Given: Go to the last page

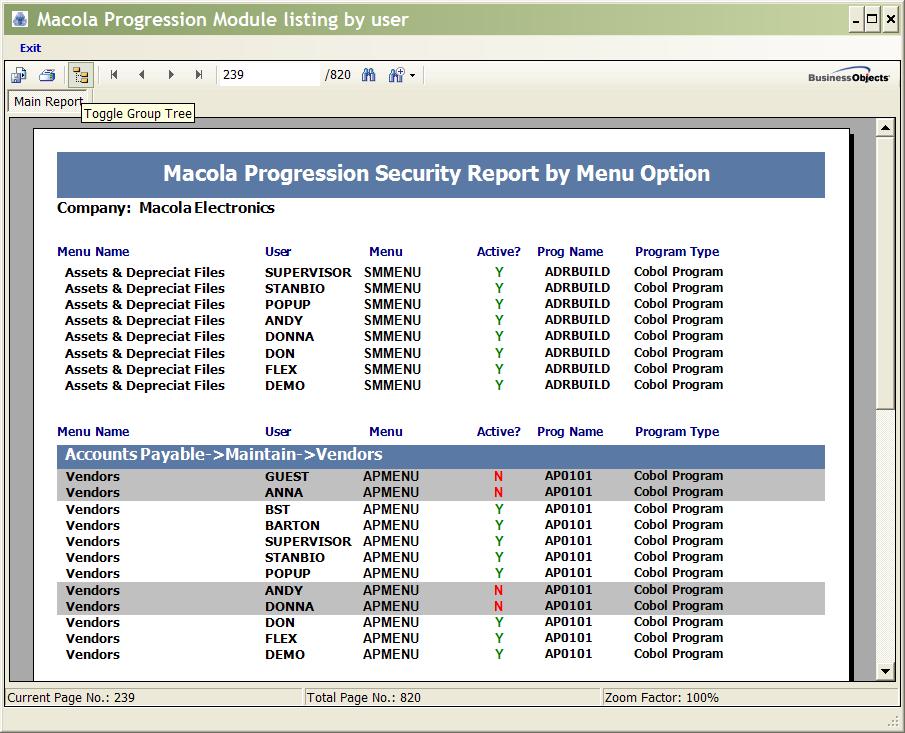Looking at the screenshot, I should [199, 74].
